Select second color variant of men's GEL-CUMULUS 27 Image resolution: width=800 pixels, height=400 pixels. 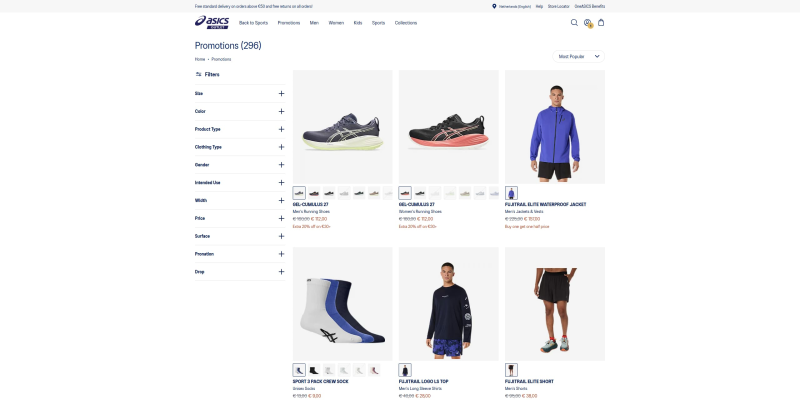tap(314, 193)
